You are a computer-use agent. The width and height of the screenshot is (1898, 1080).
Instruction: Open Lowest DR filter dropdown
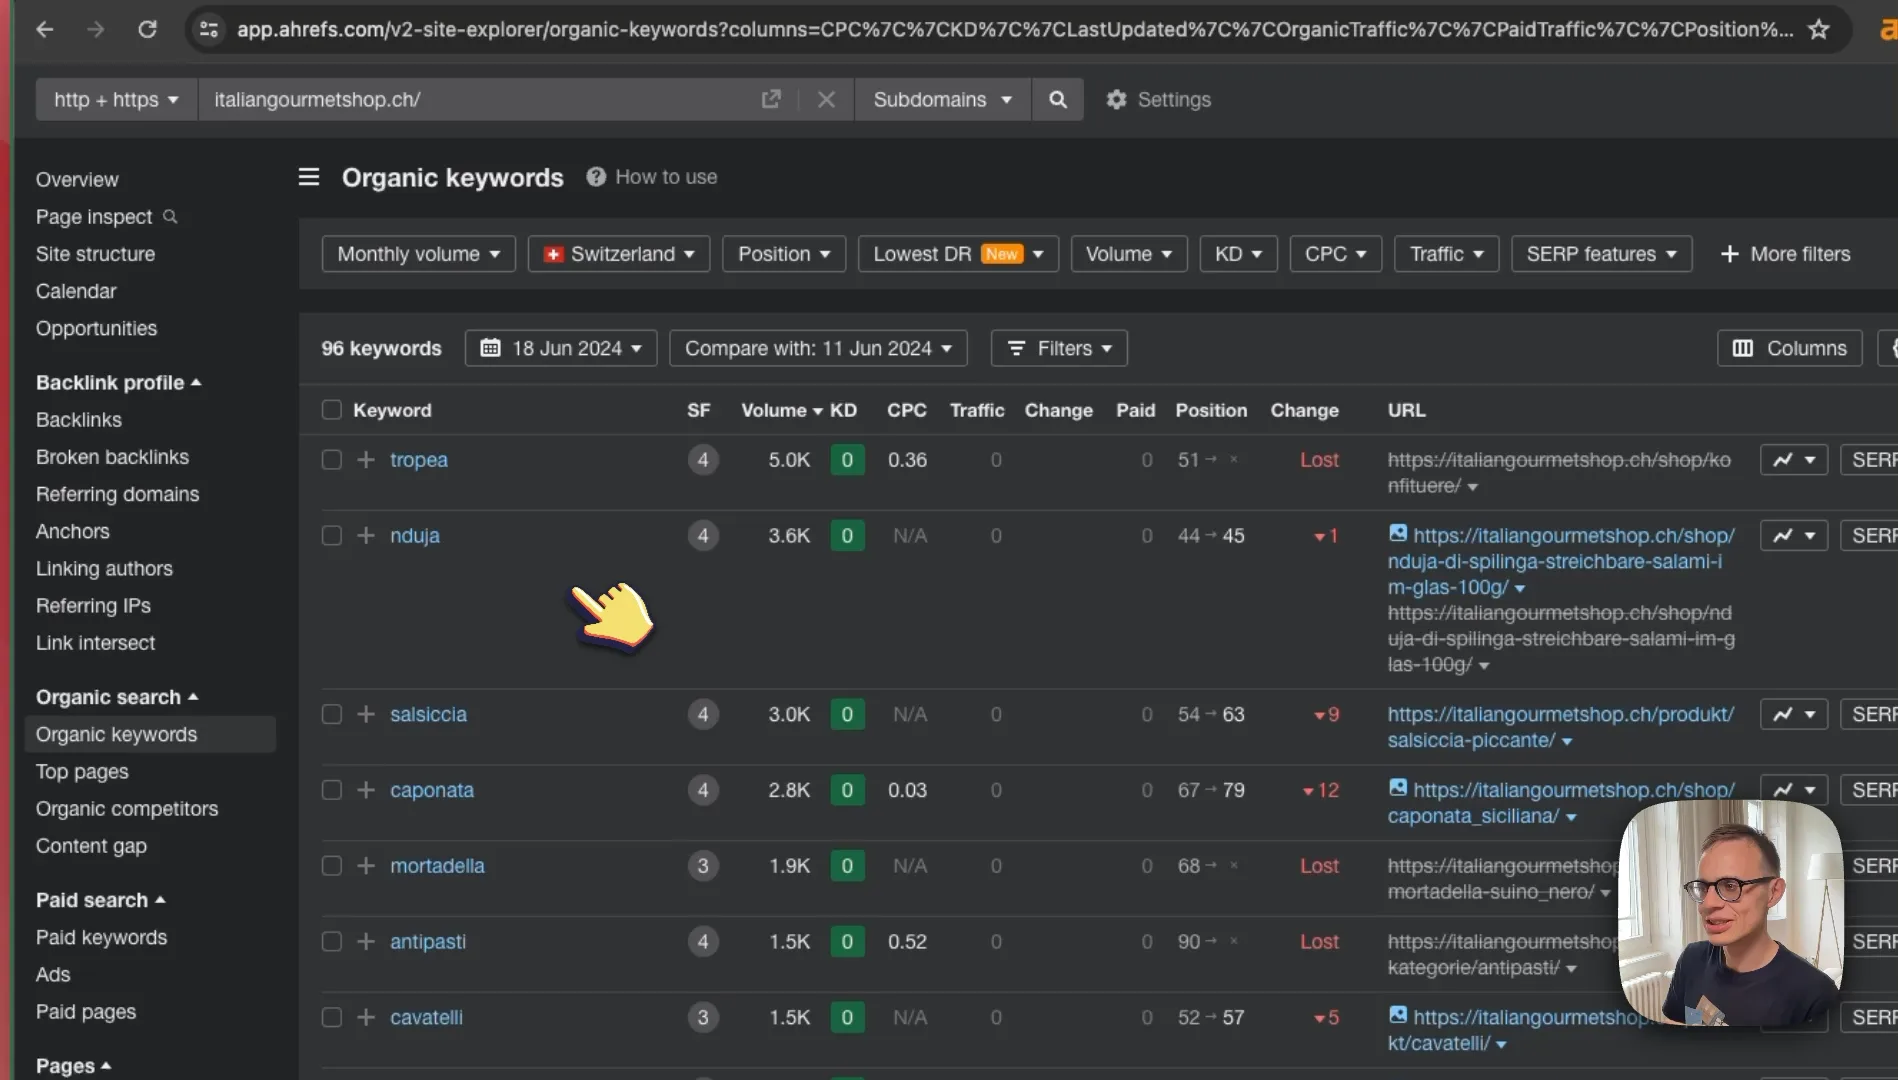(958, 254)
